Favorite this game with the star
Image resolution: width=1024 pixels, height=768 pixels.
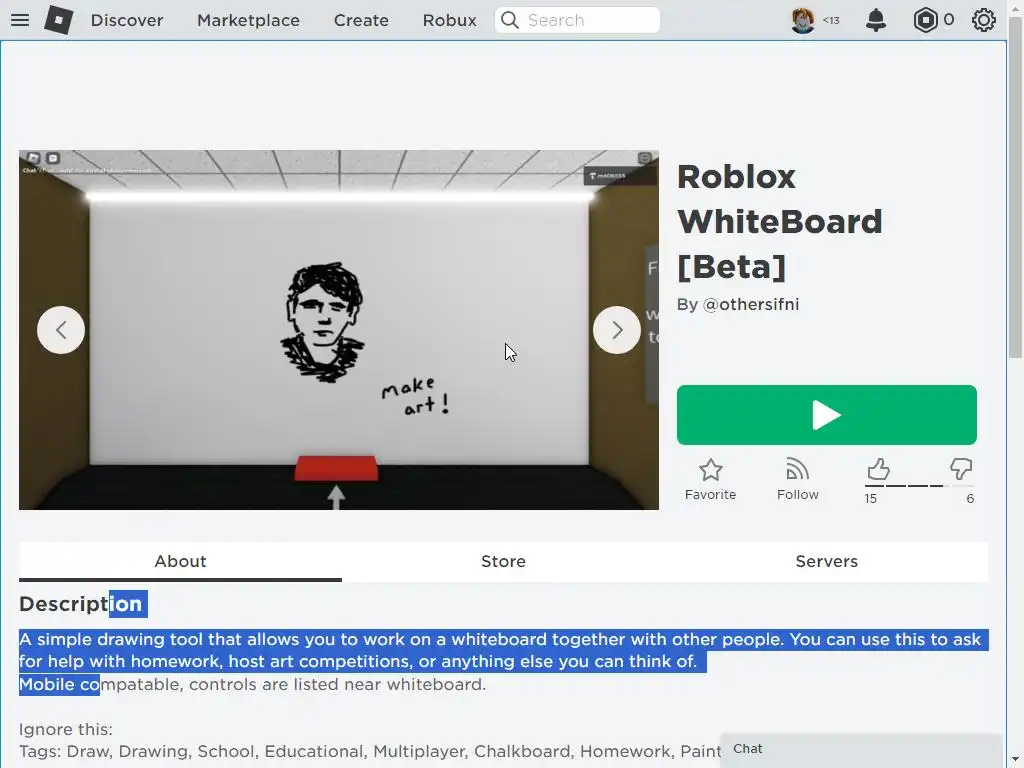click(x=710, y=479)
